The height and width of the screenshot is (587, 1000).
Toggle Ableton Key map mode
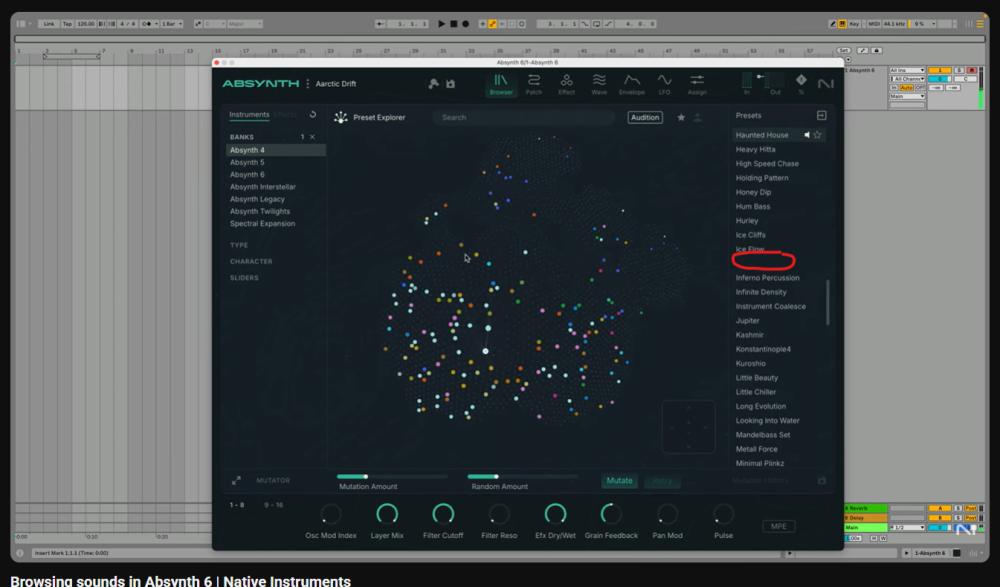855,24
